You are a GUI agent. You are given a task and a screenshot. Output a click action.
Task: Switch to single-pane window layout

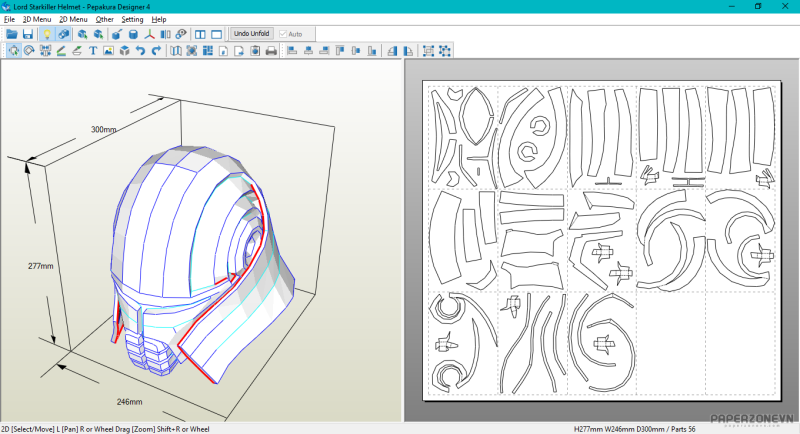(x=216, y=34)
